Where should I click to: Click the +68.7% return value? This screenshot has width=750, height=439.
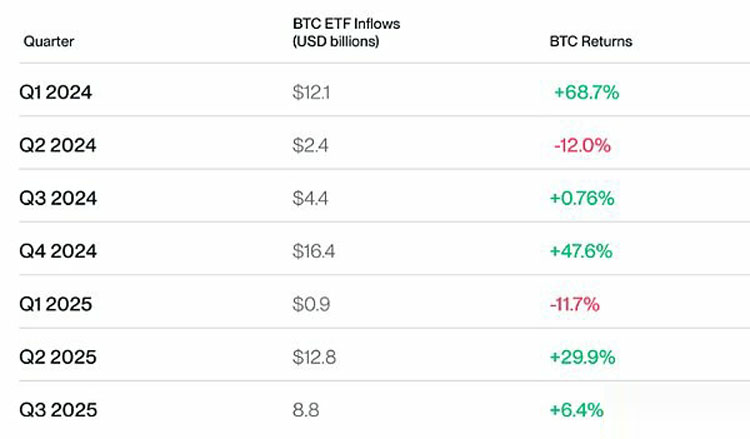coord(586,92)
